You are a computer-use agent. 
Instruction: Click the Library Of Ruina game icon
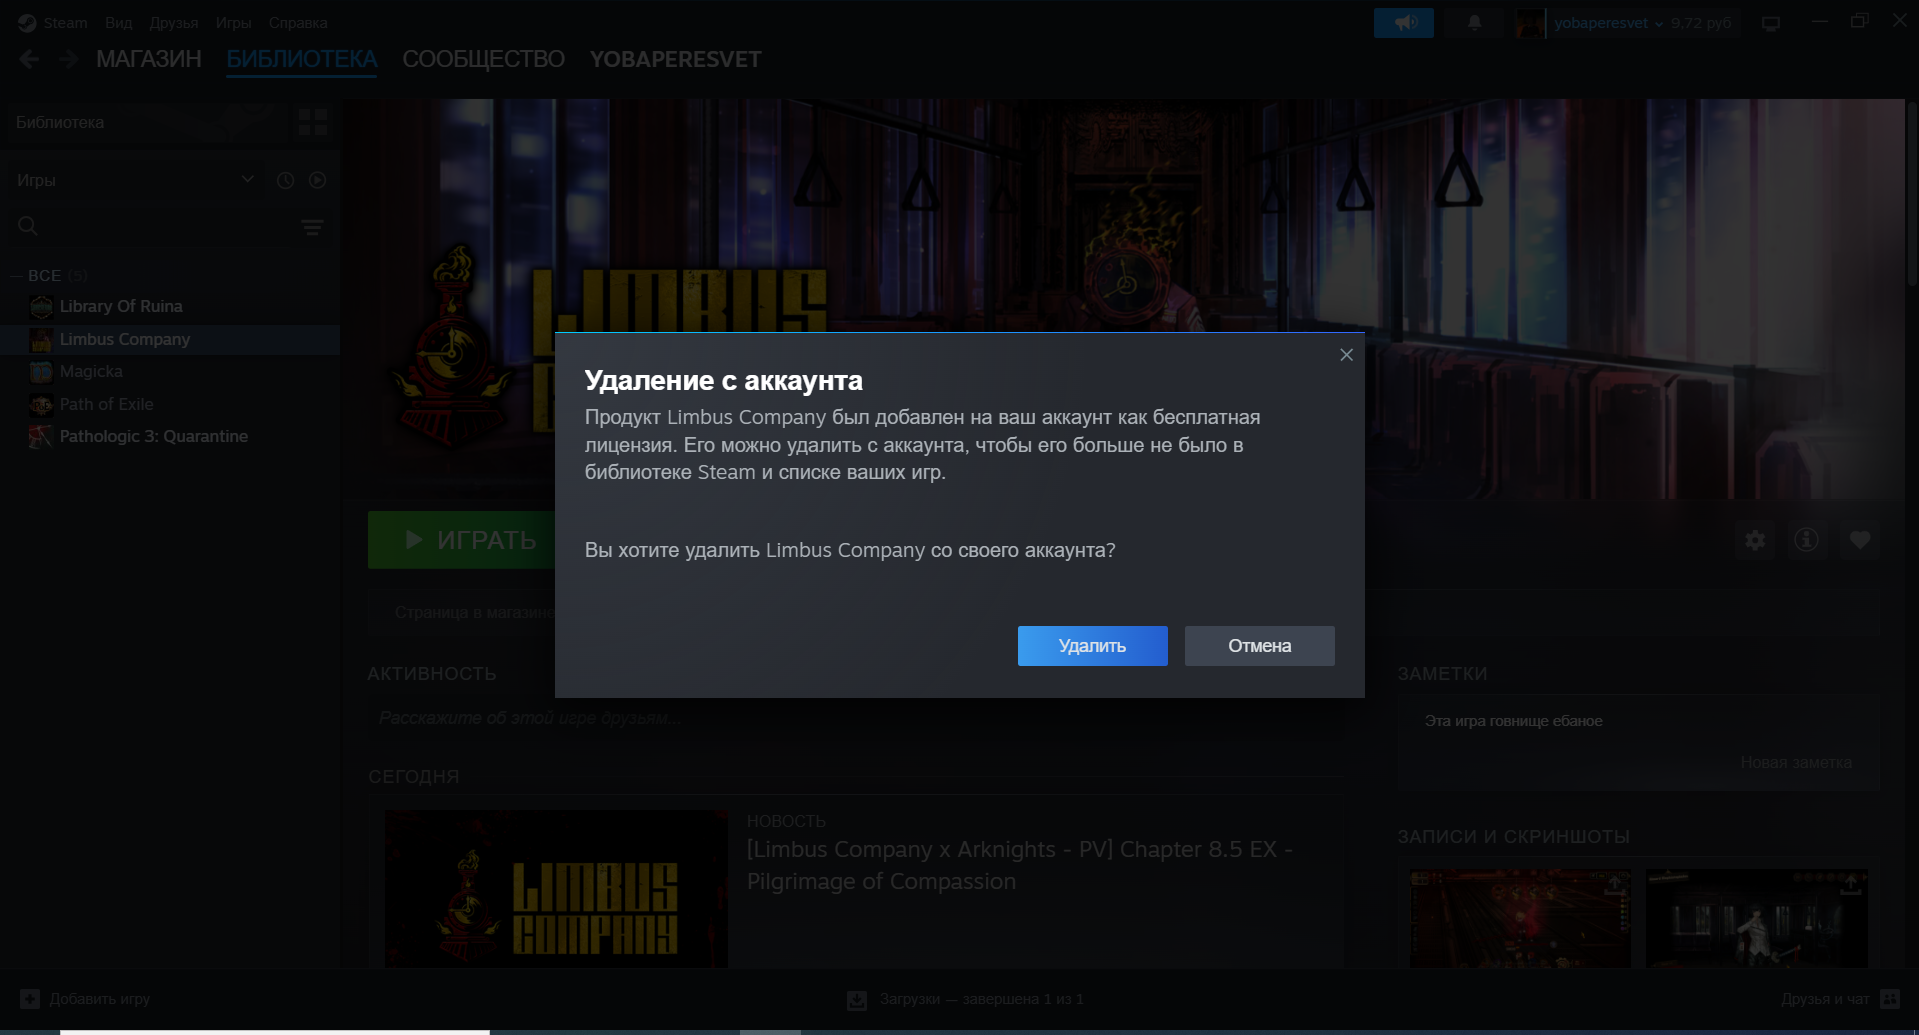(x=41, y=307)
